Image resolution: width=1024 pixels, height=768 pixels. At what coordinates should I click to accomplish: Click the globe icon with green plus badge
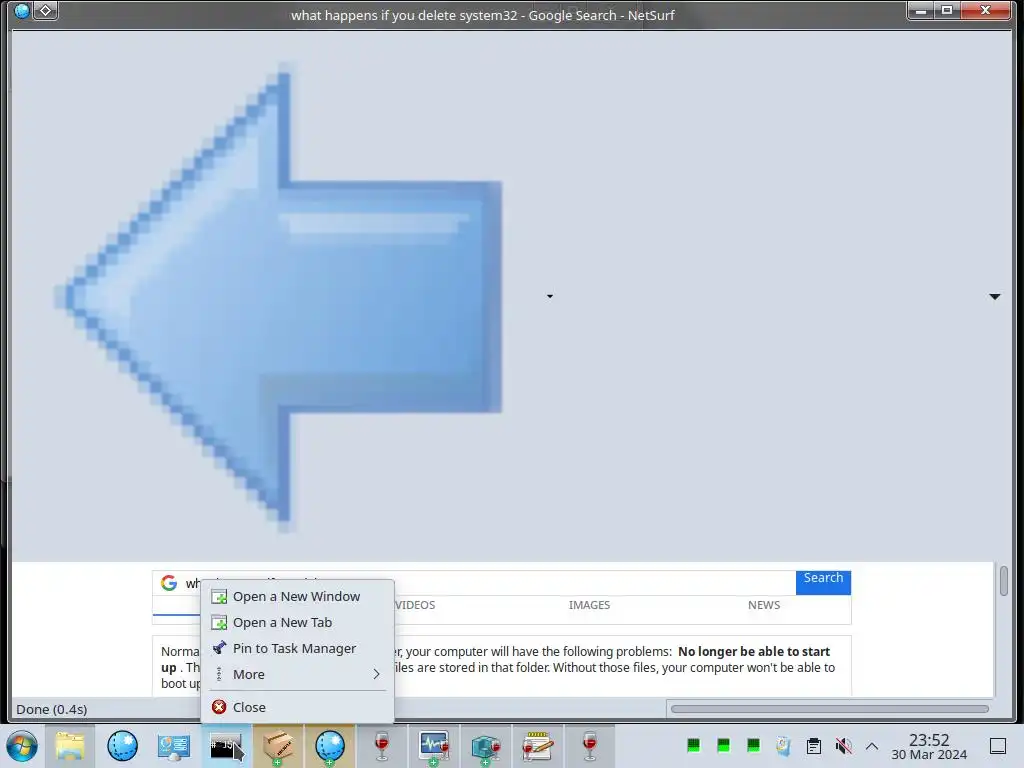coord(330,746)
